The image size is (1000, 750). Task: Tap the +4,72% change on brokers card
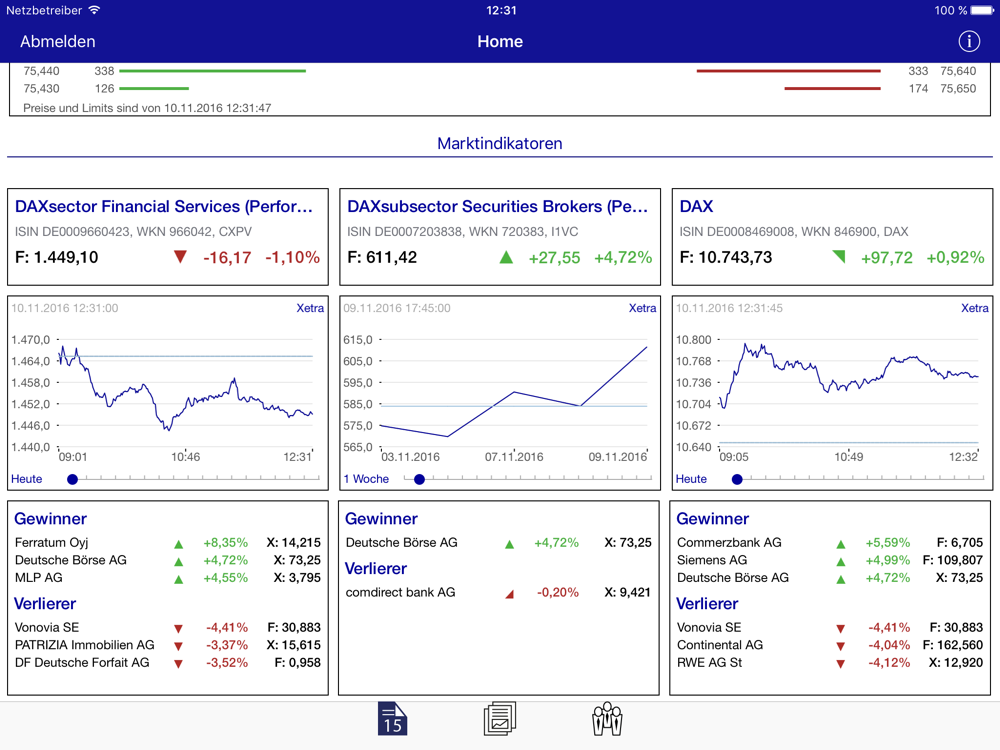(x=623, y=258)
